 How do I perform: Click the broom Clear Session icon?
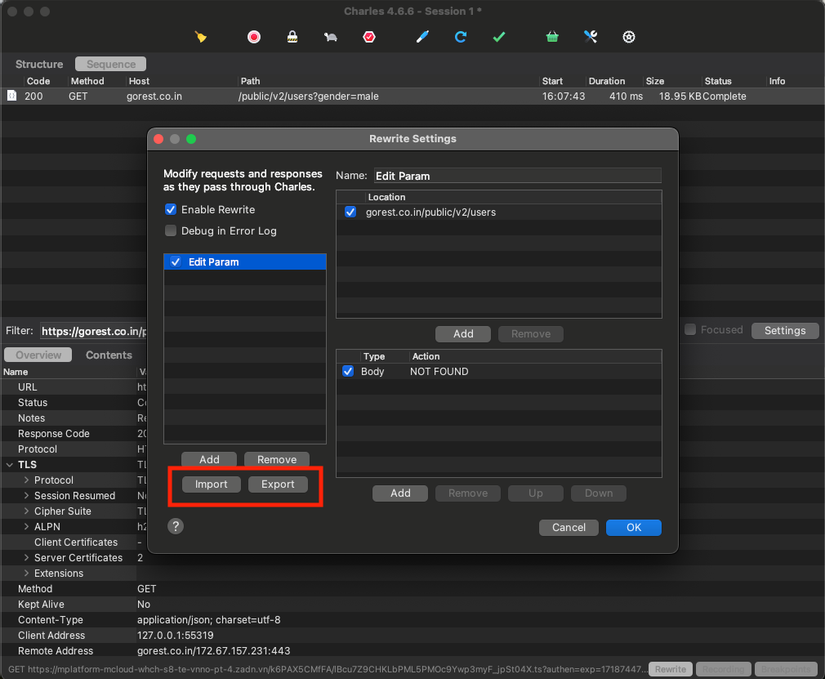[201, 37]
